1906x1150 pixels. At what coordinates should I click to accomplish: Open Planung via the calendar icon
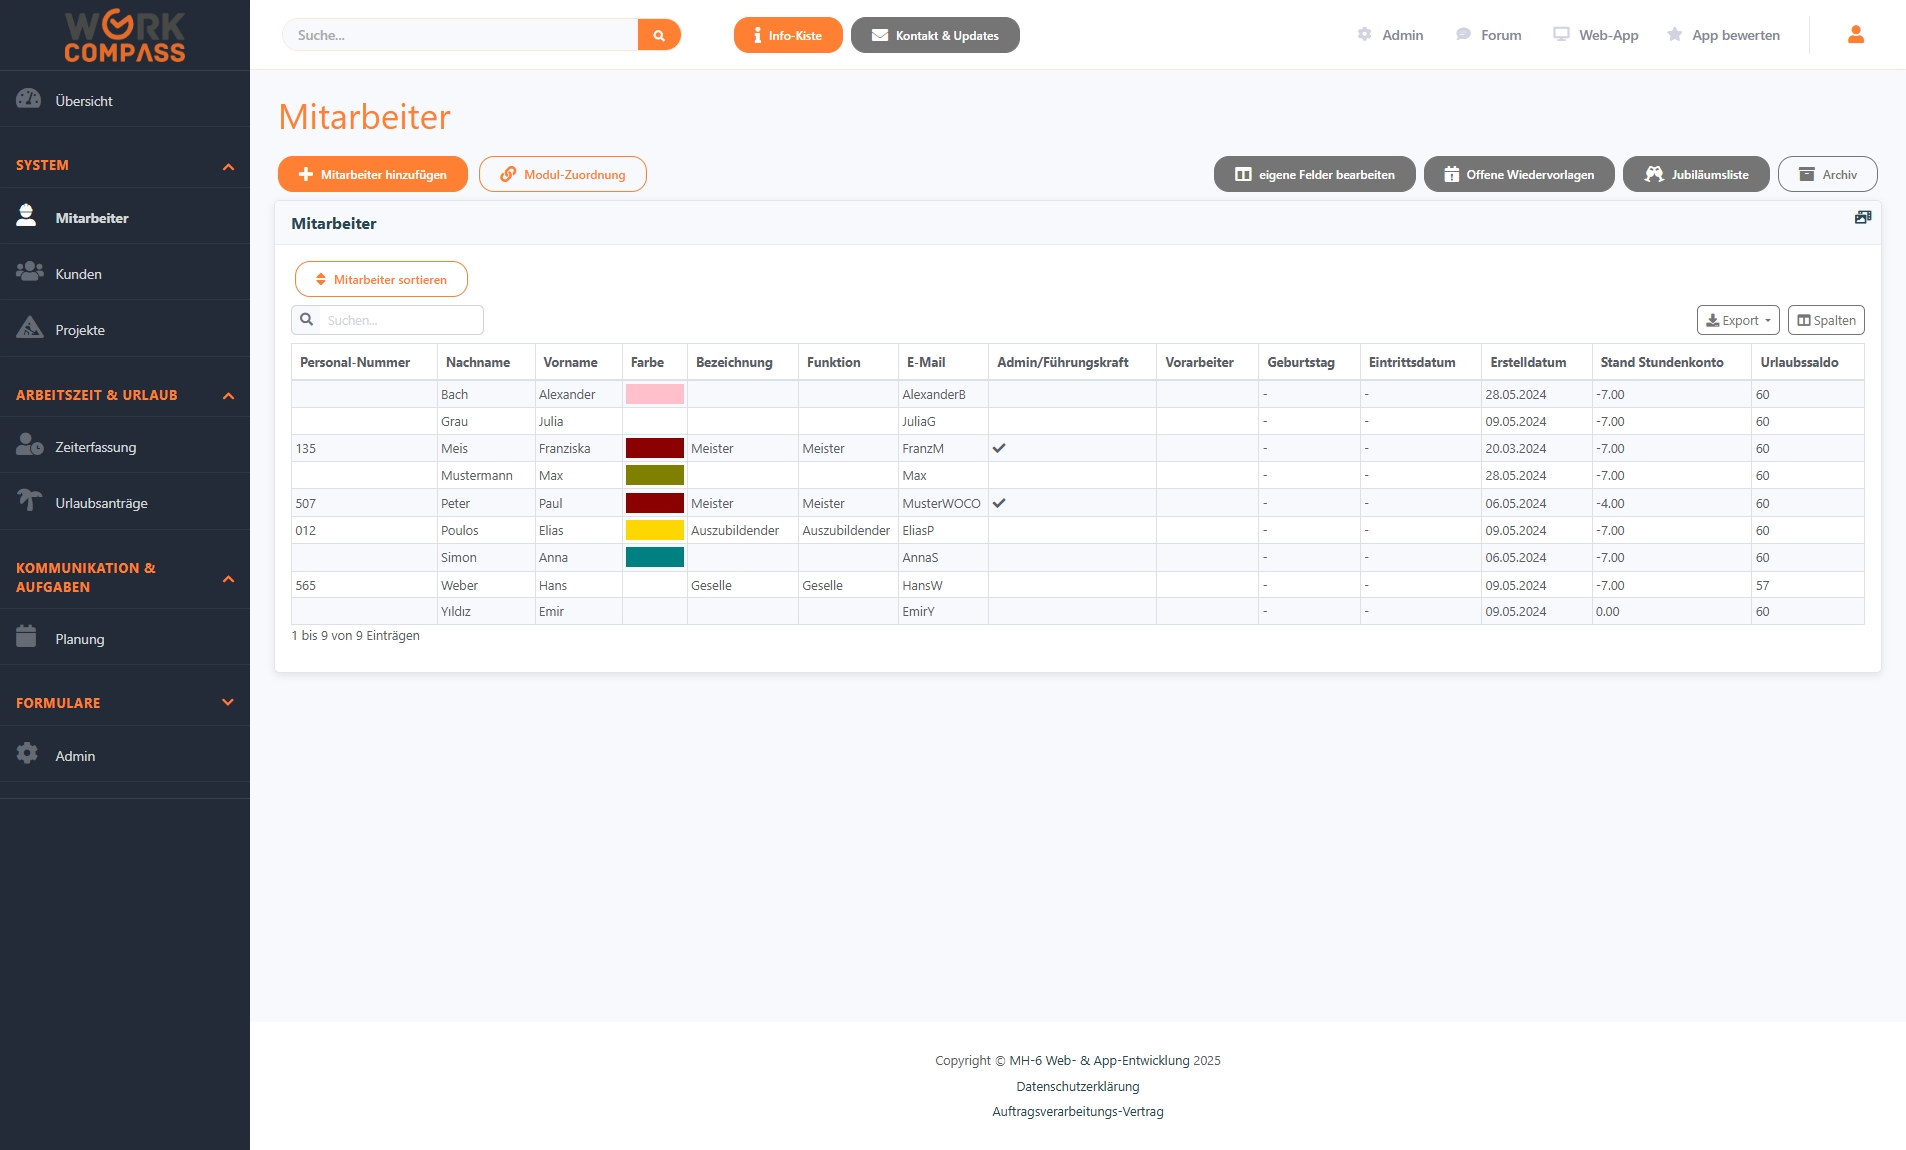pos(28,638)
